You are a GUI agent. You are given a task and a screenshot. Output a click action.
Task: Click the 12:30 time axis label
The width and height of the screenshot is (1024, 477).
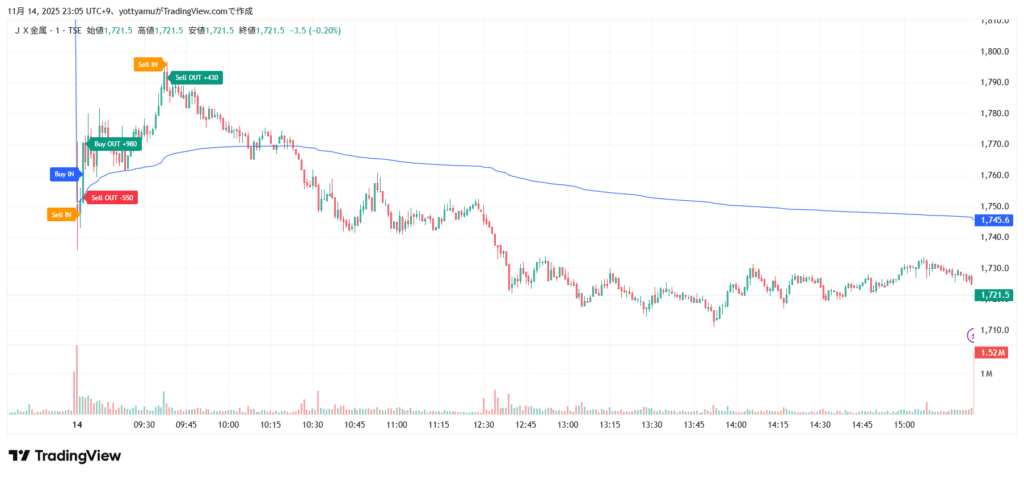coord(484,425)
